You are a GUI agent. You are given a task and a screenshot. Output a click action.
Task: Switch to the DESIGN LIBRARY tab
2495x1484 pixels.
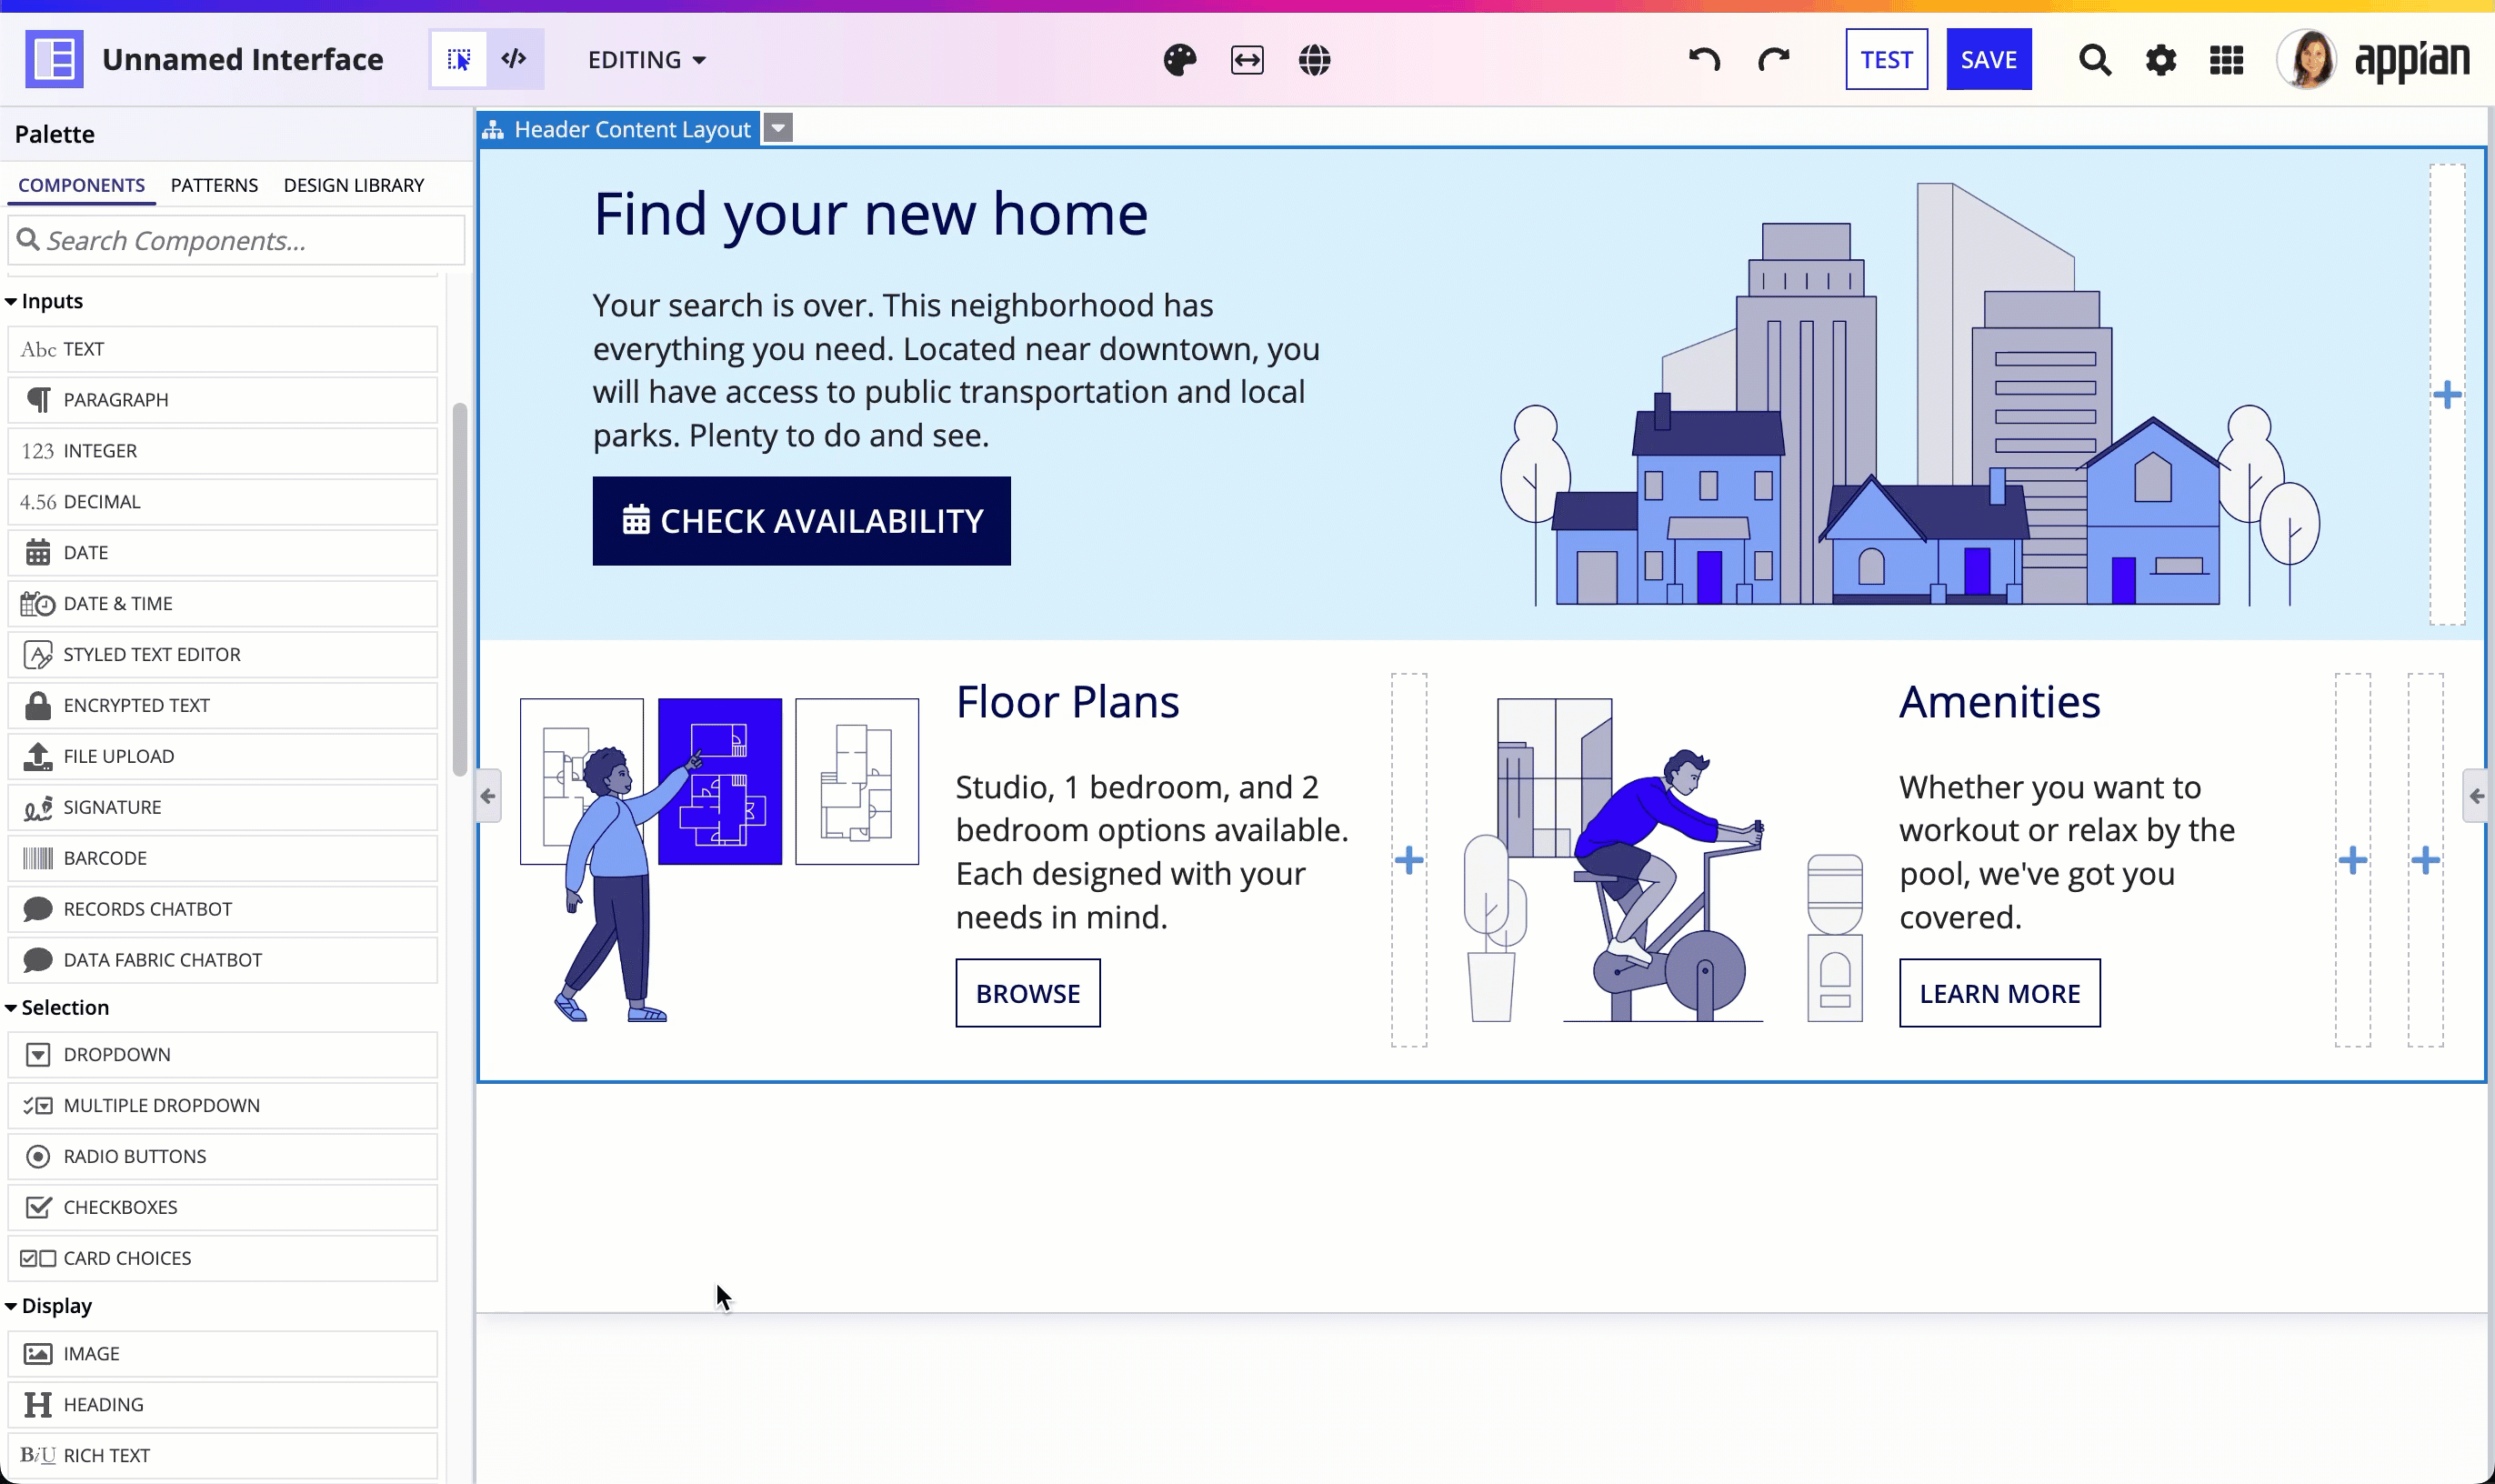[354, 185]
